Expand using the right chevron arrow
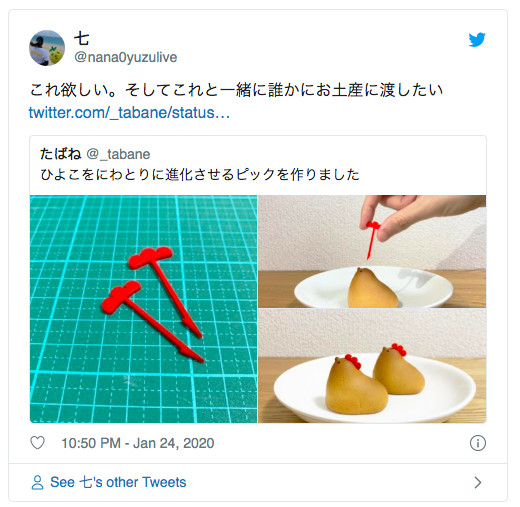Screen dimensions: 520x507 [x=478, y=482]
